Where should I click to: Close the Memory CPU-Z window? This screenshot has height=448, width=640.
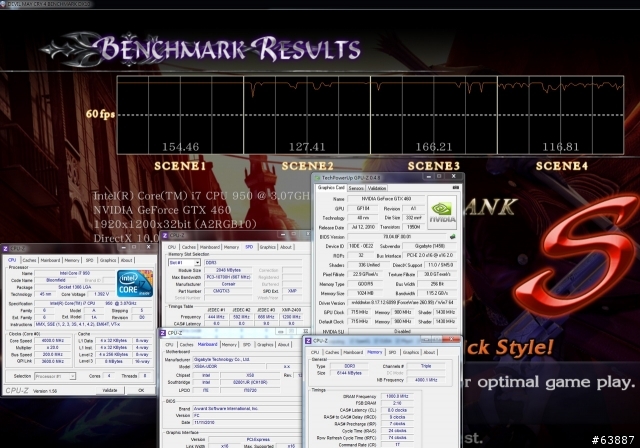coord(451,339)
